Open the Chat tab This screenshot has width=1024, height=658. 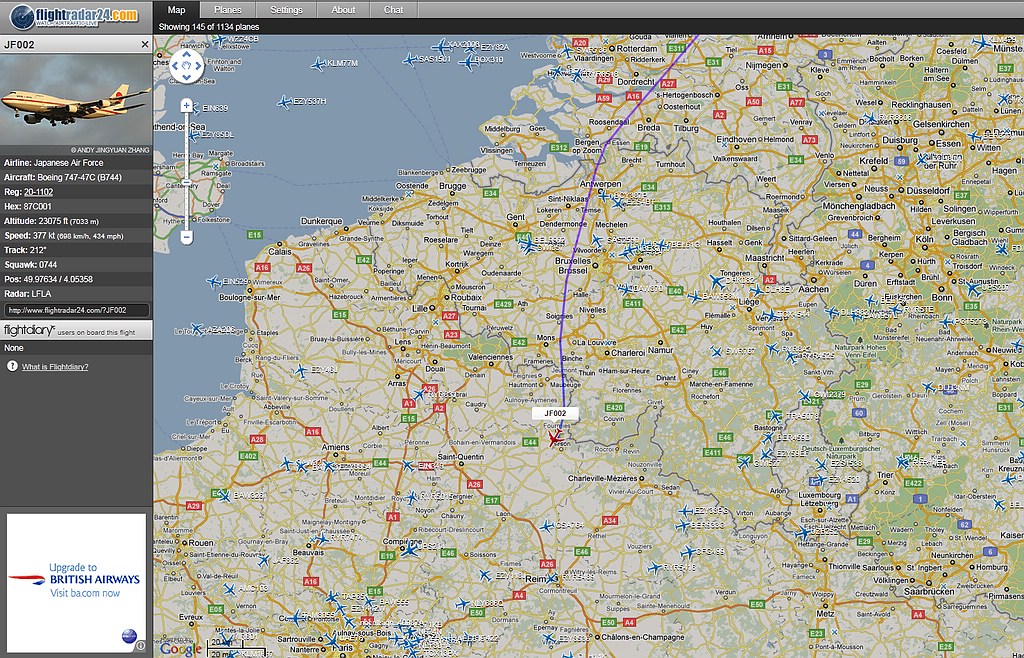click(394, 10)
